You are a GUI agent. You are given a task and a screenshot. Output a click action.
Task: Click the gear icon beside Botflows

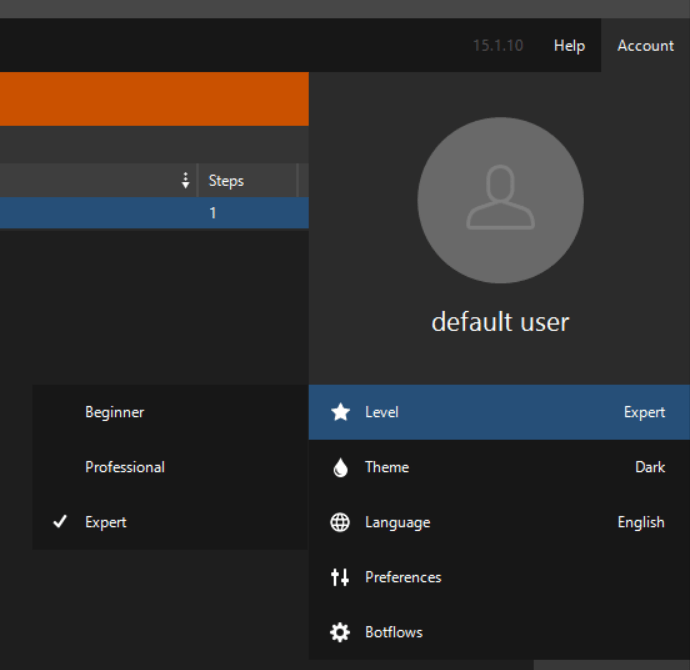(x=340, y=632)
